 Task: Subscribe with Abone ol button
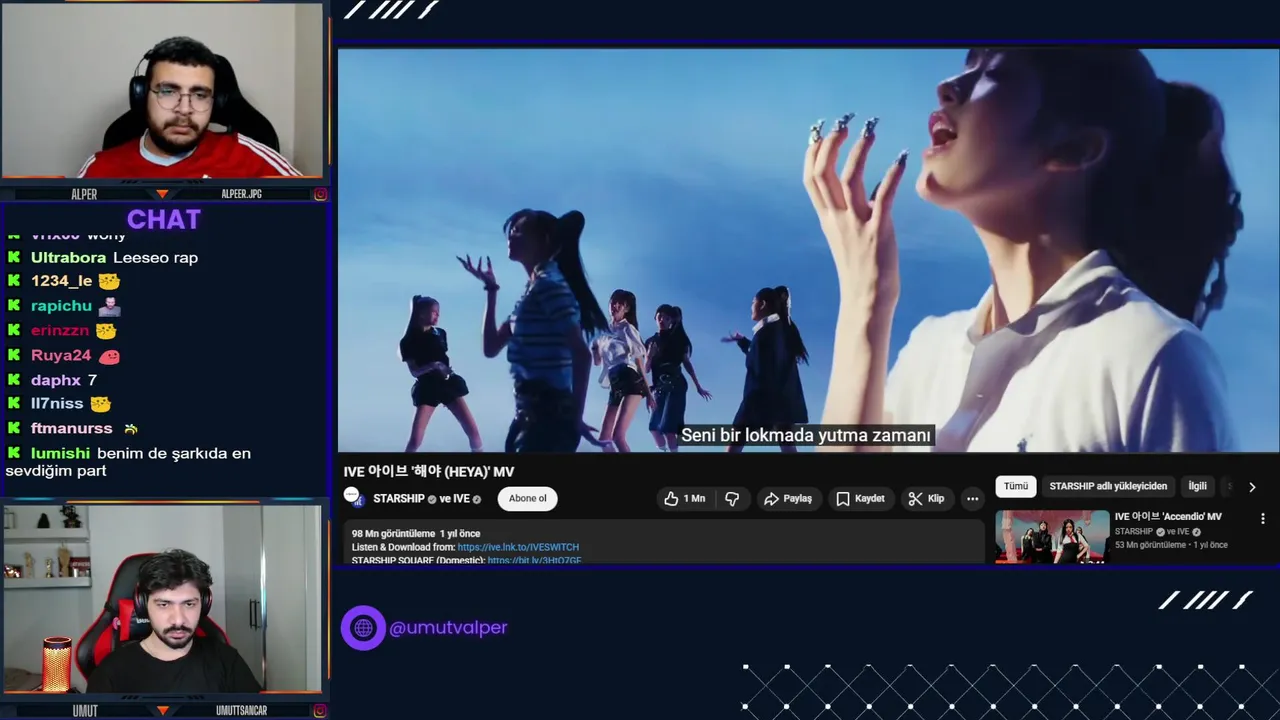tap(528, 498)
